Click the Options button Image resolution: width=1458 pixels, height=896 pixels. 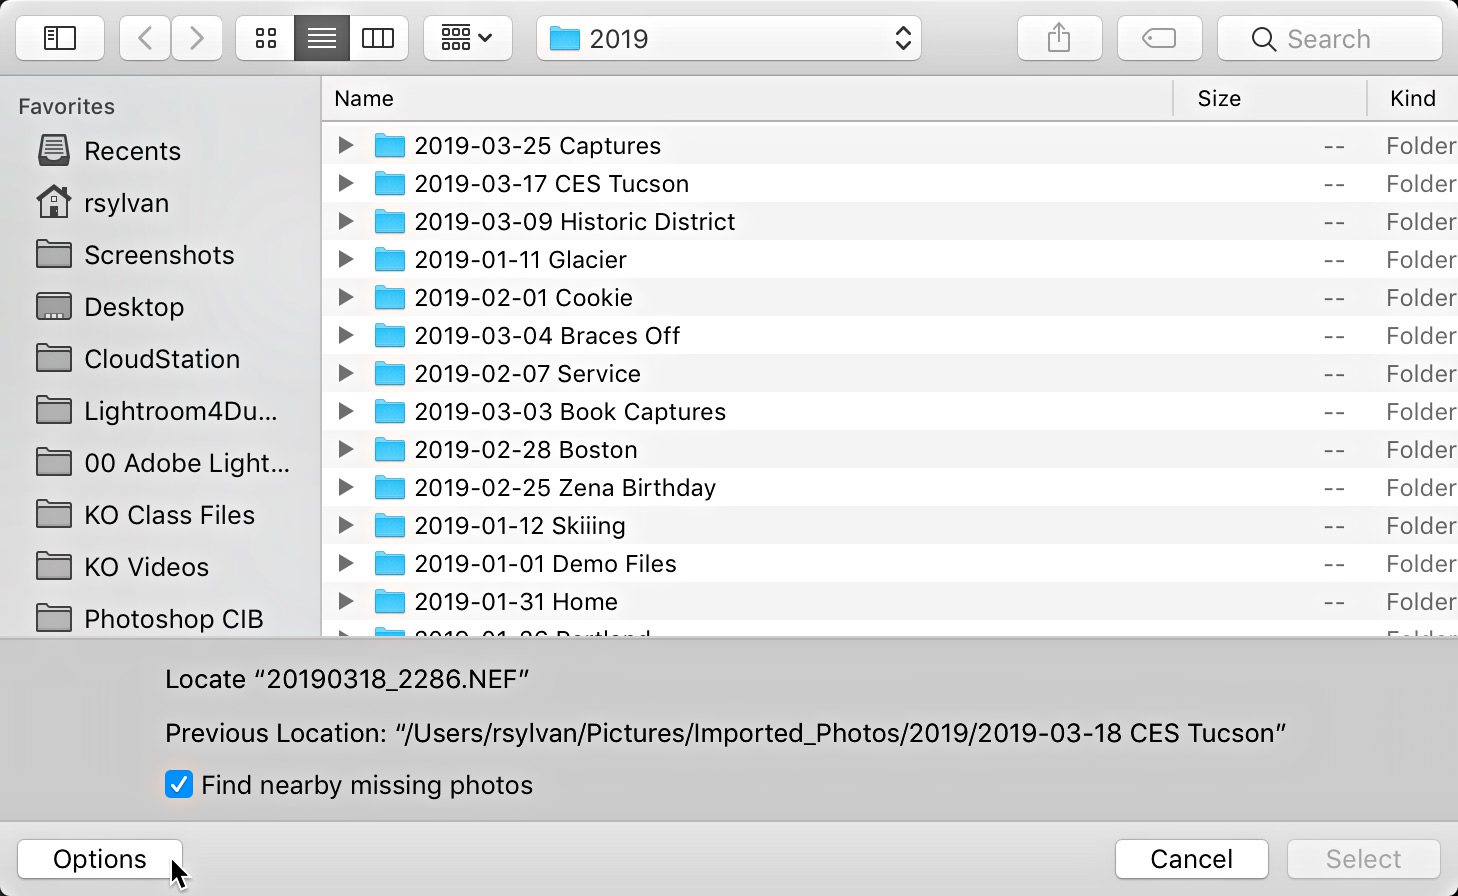pyautogui.click(x=99, y=858)
